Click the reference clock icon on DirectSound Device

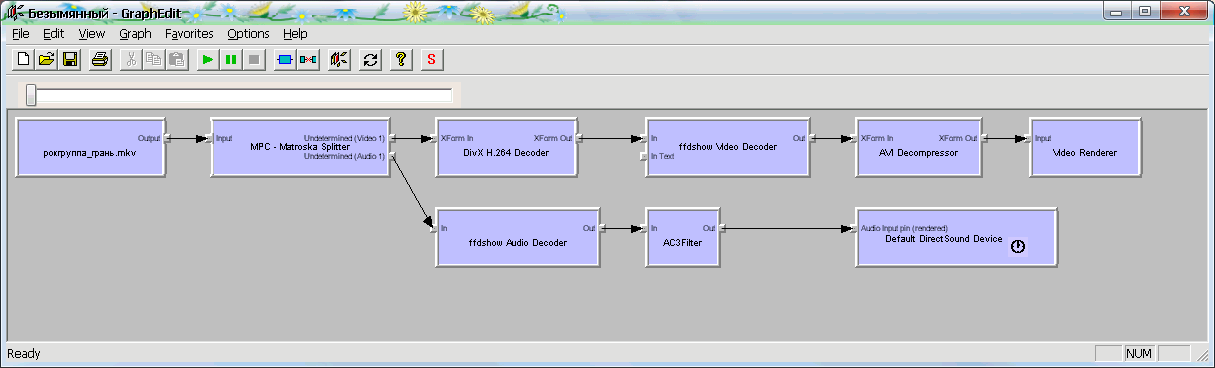pyautogui.click(x=1018, y=246)
